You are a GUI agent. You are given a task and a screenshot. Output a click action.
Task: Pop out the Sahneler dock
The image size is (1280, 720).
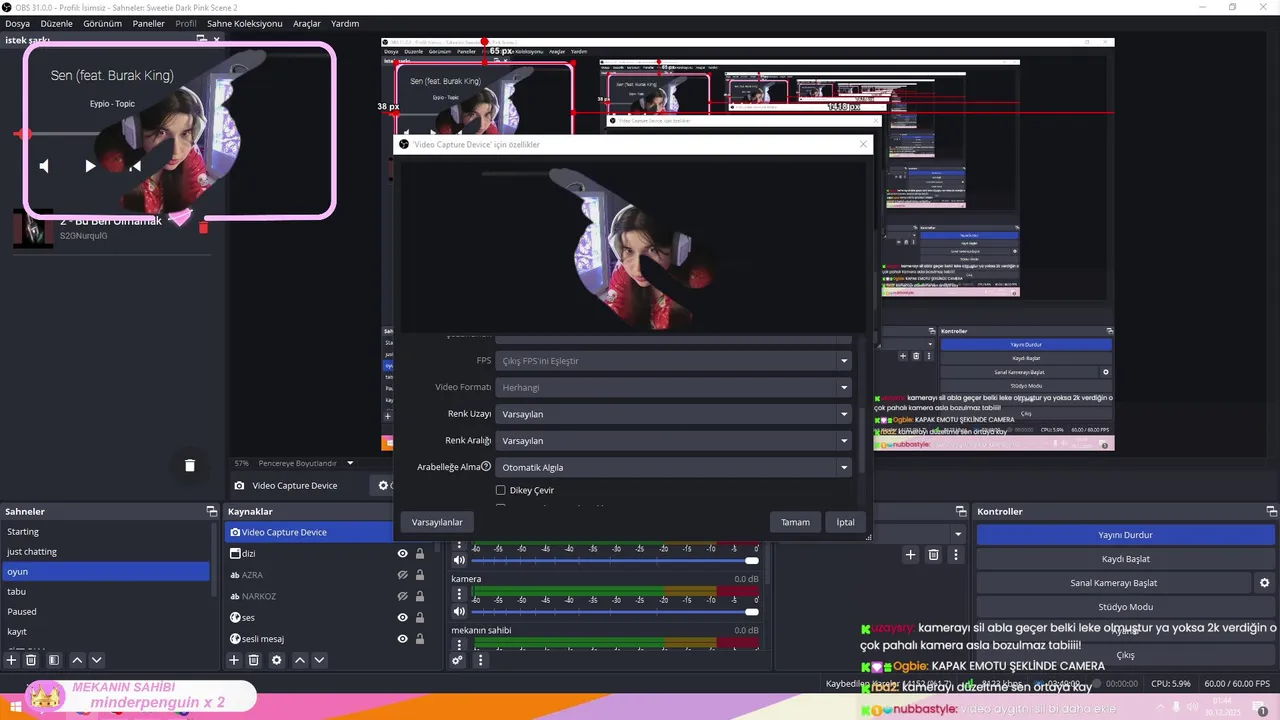pyautogui.click(x=211, y=511)
